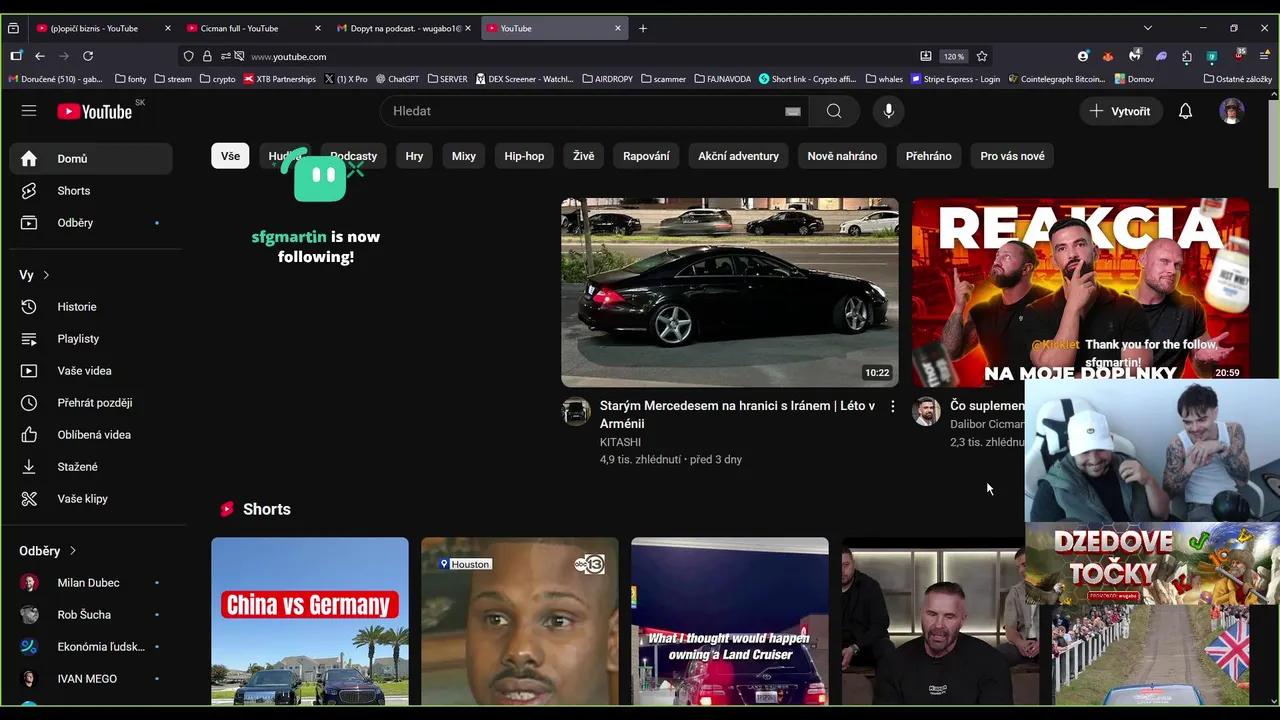Open Dalibor Cicman channel avatar
Image resolution: width=1280 pixels, height=720 pixels.
coord(926,411)
